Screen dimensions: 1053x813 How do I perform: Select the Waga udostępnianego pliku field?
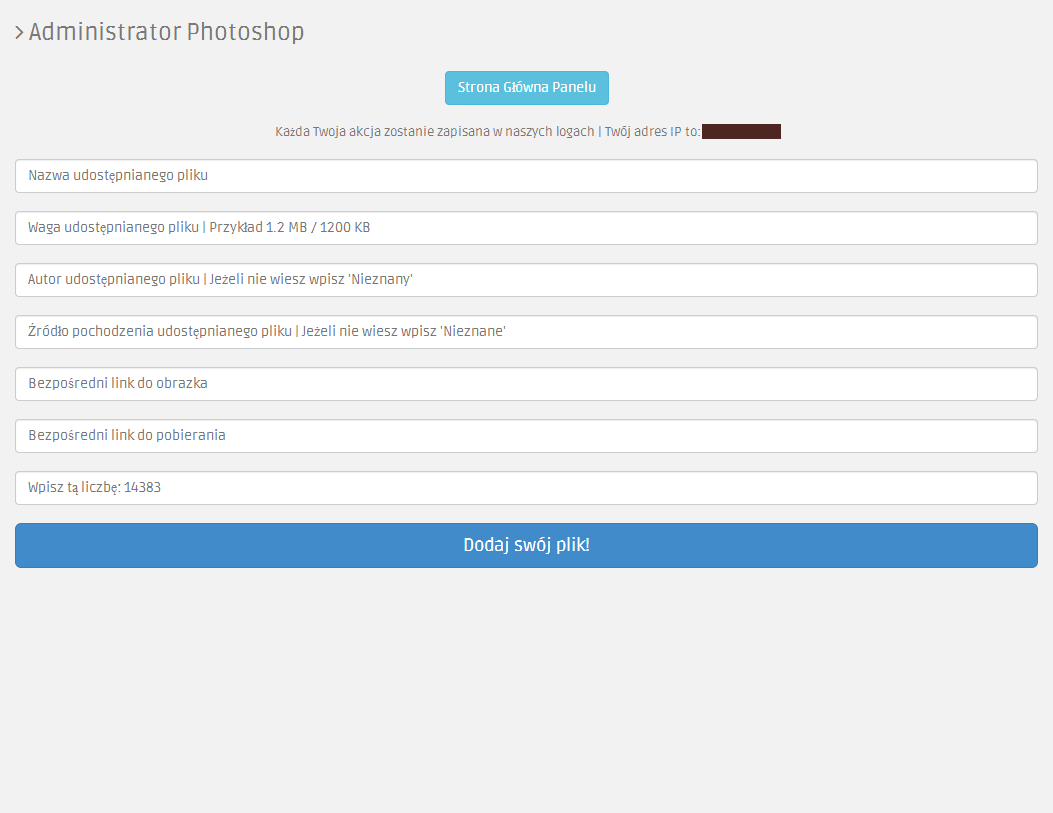click(526, 228)
